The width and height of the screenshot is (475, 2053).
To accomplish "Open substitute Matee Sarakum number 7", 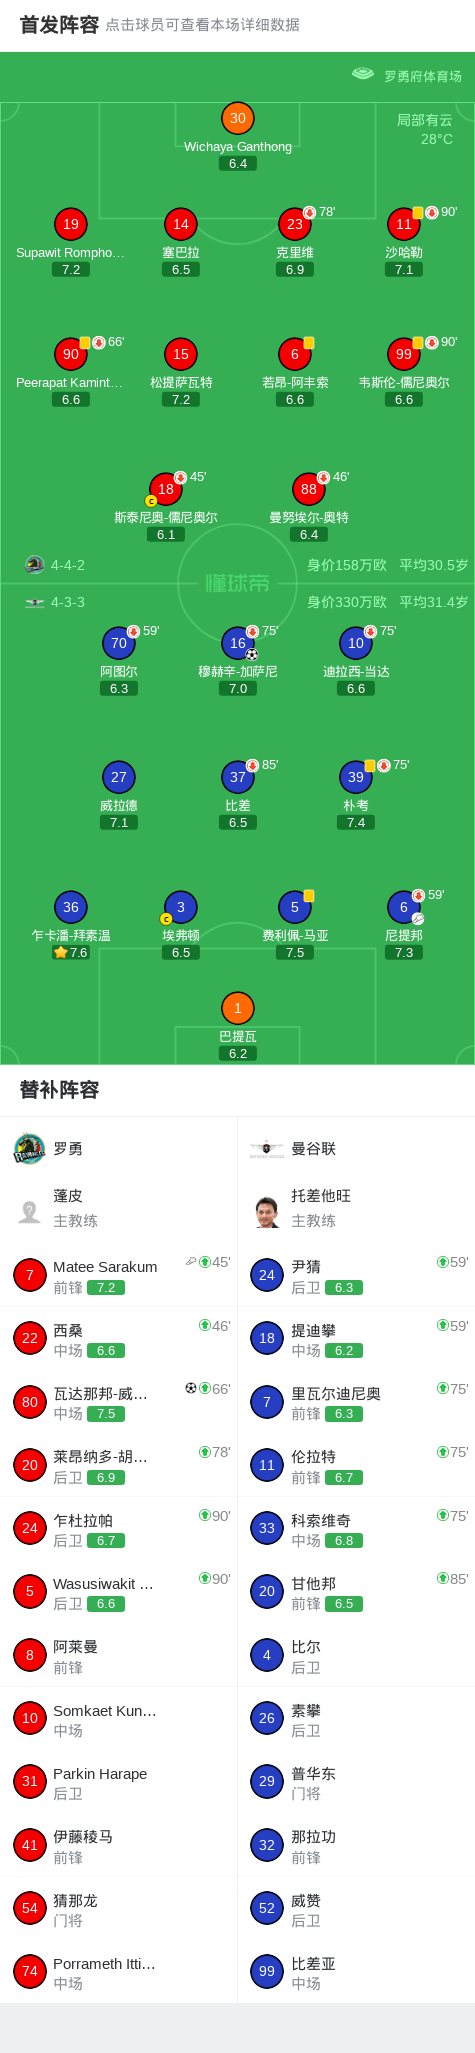I will click(119, 1275).
